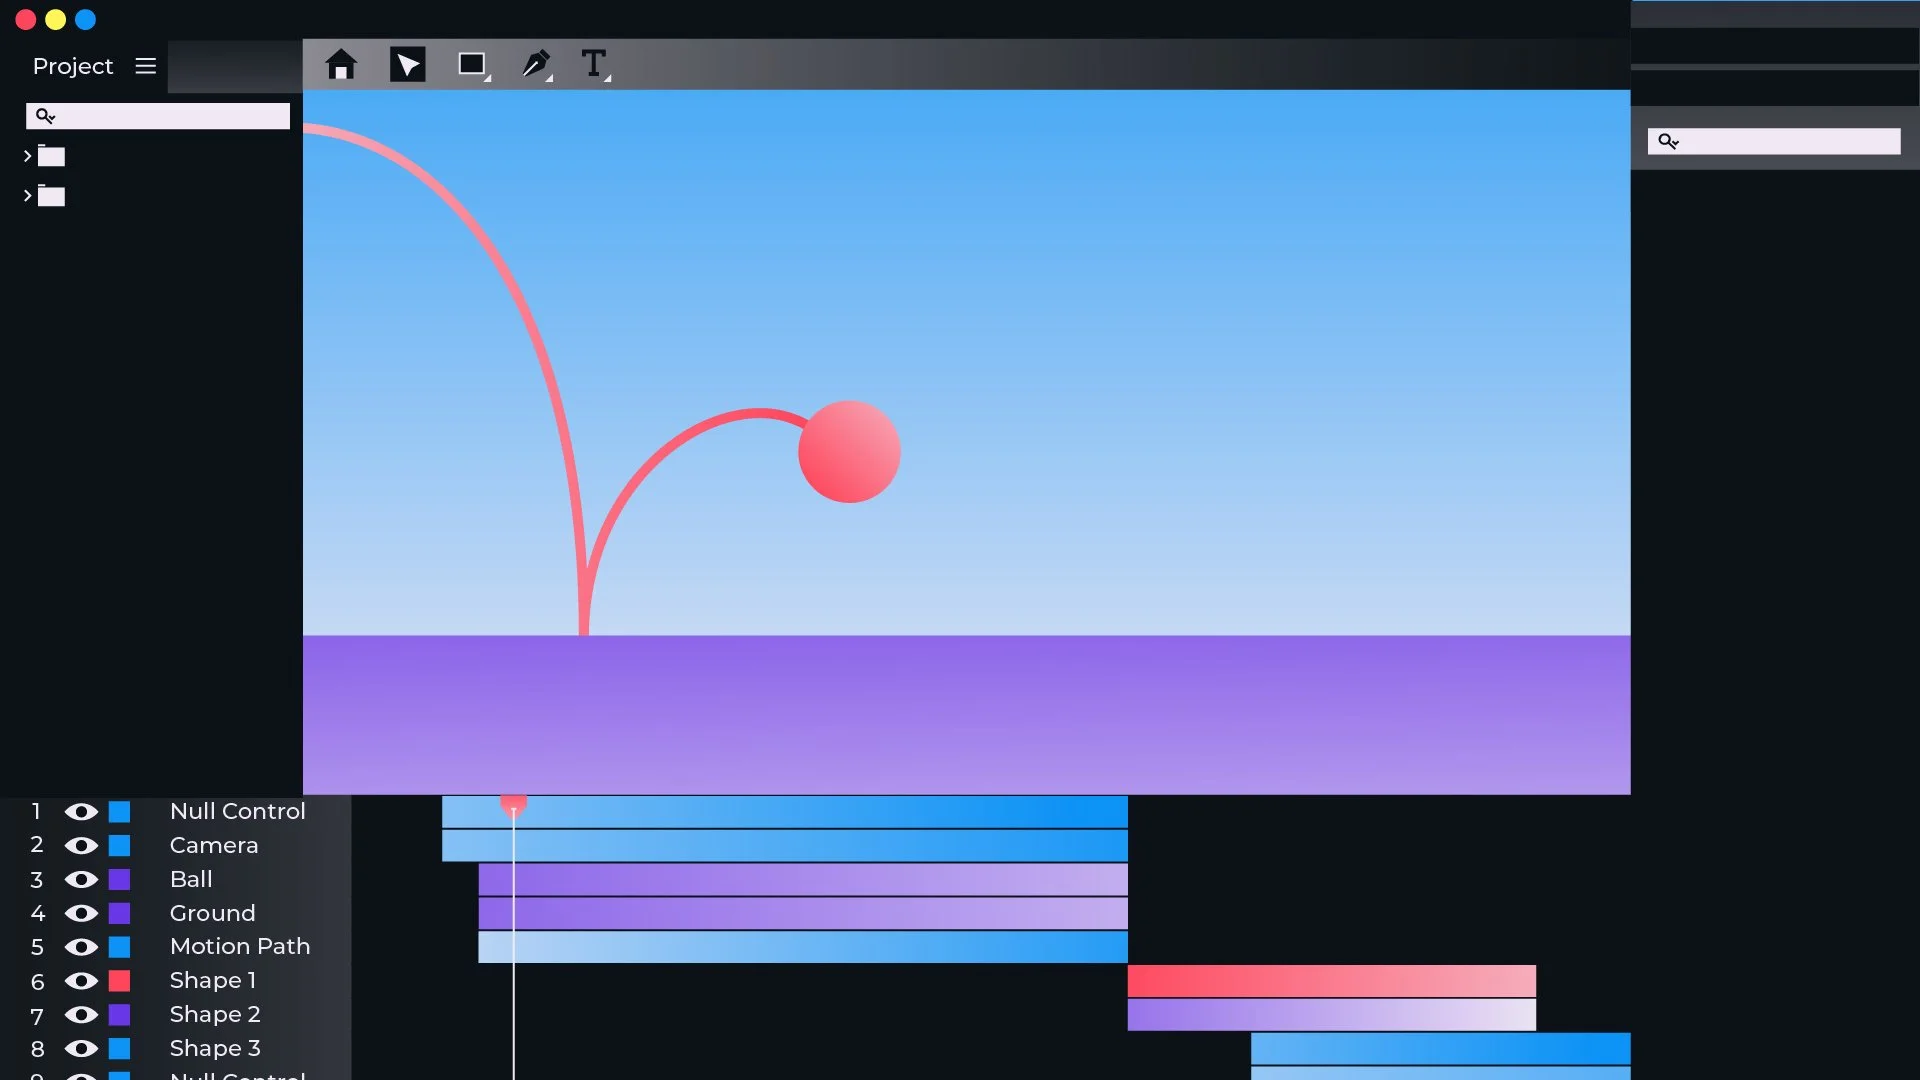Click the blue label swatch of Shape 3 layer
Image resolution: width=1920 pixels, height=1080 pixels.
119,1049
